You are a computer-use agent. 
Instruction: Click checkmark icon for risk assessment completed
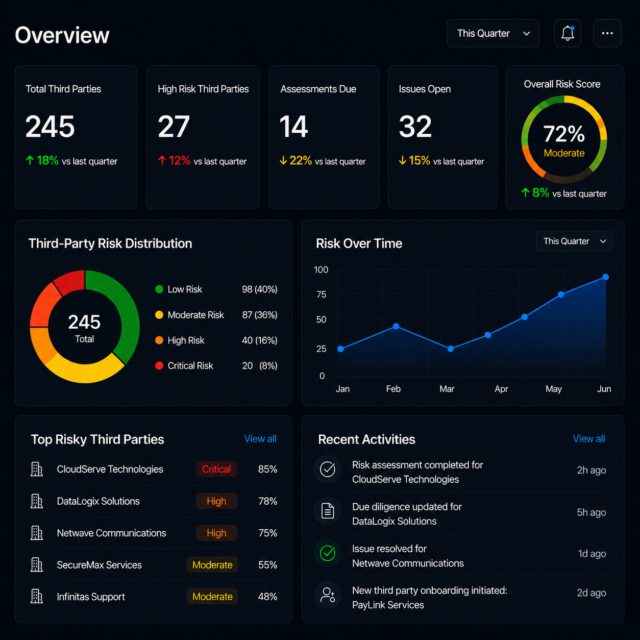click(327, 469)
